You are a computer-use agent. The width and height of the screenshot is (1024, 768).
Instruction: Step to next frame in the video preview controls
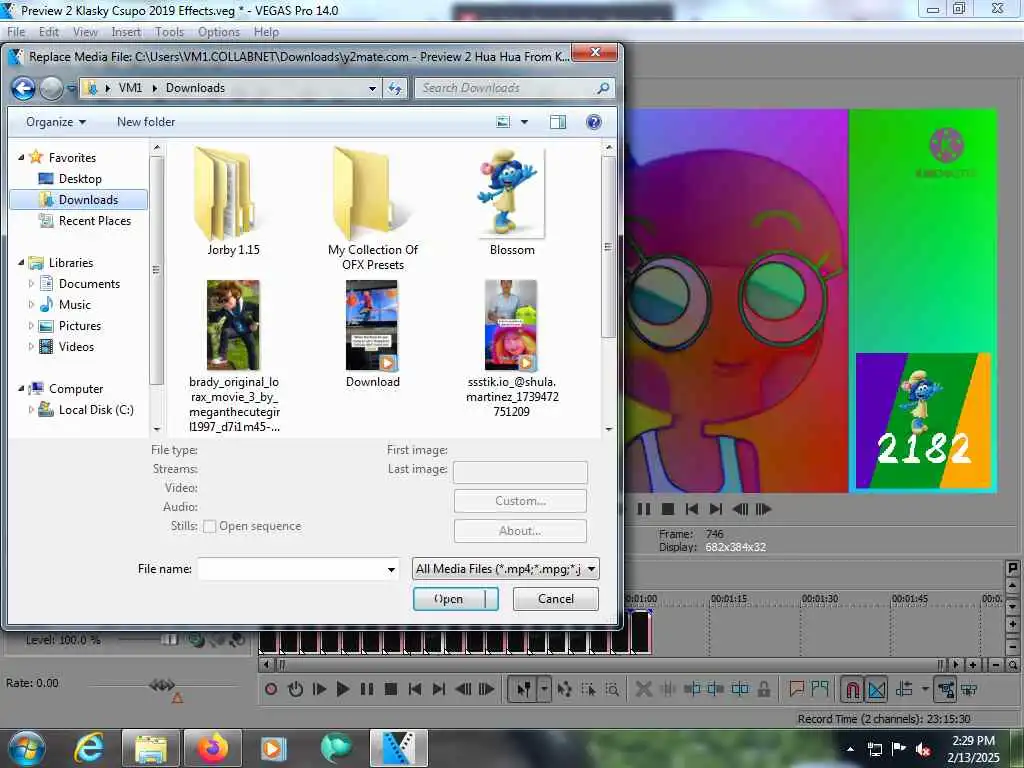pyautogui.click(x=763, y=509)
